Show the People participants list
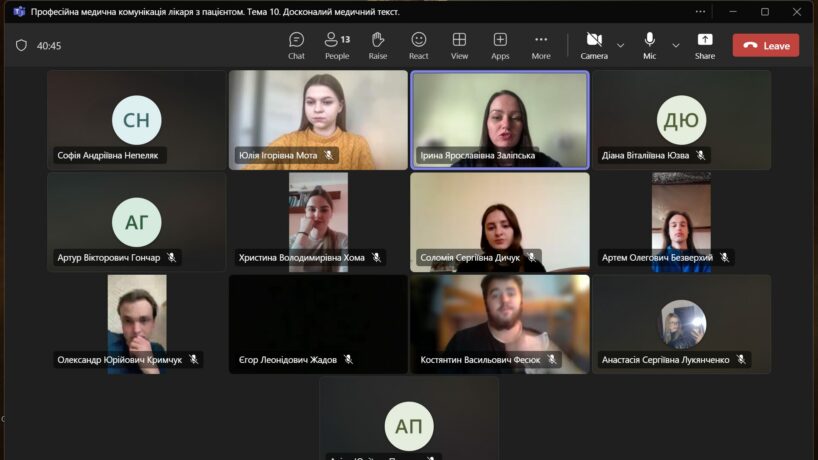Image resolution: width=818 pixels, height=460 pixels. tap(337, 45)
